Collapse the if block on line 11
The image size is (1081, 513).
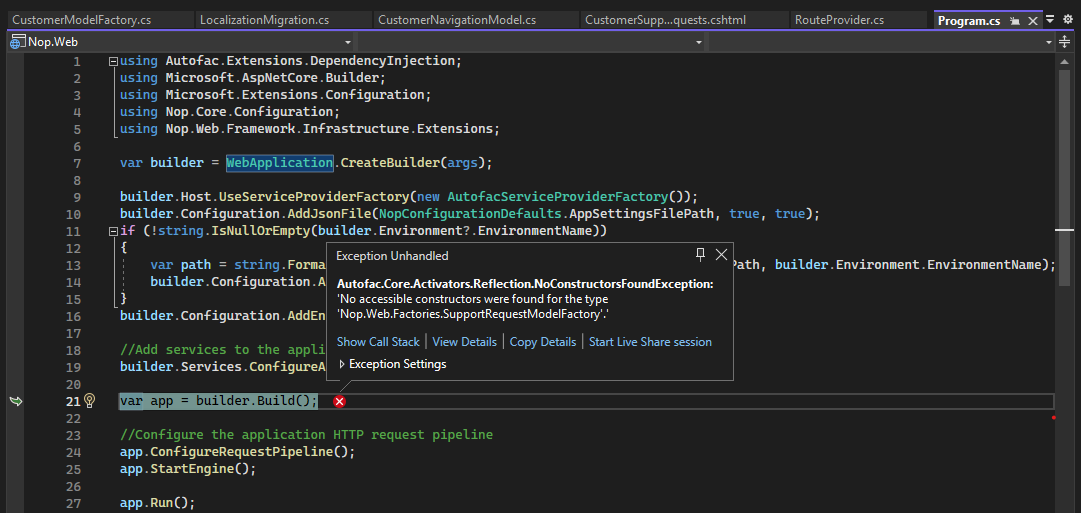point(113,231)
